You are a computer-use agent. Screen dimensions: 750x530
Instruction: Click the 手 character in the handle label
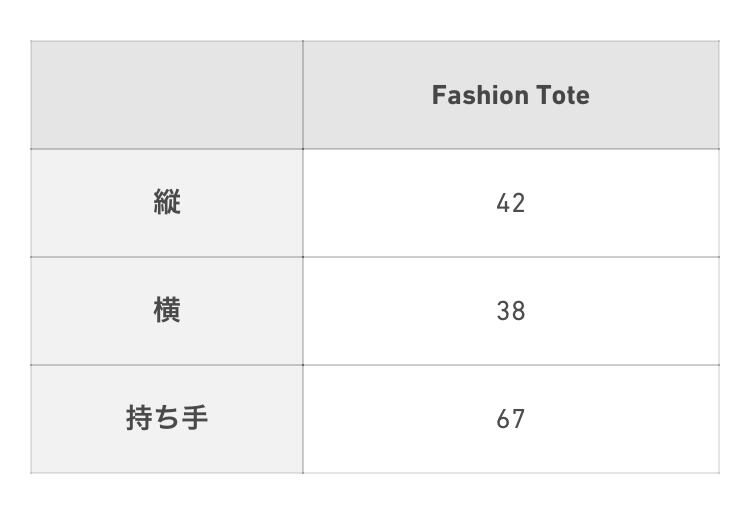(x=195, y=418)
